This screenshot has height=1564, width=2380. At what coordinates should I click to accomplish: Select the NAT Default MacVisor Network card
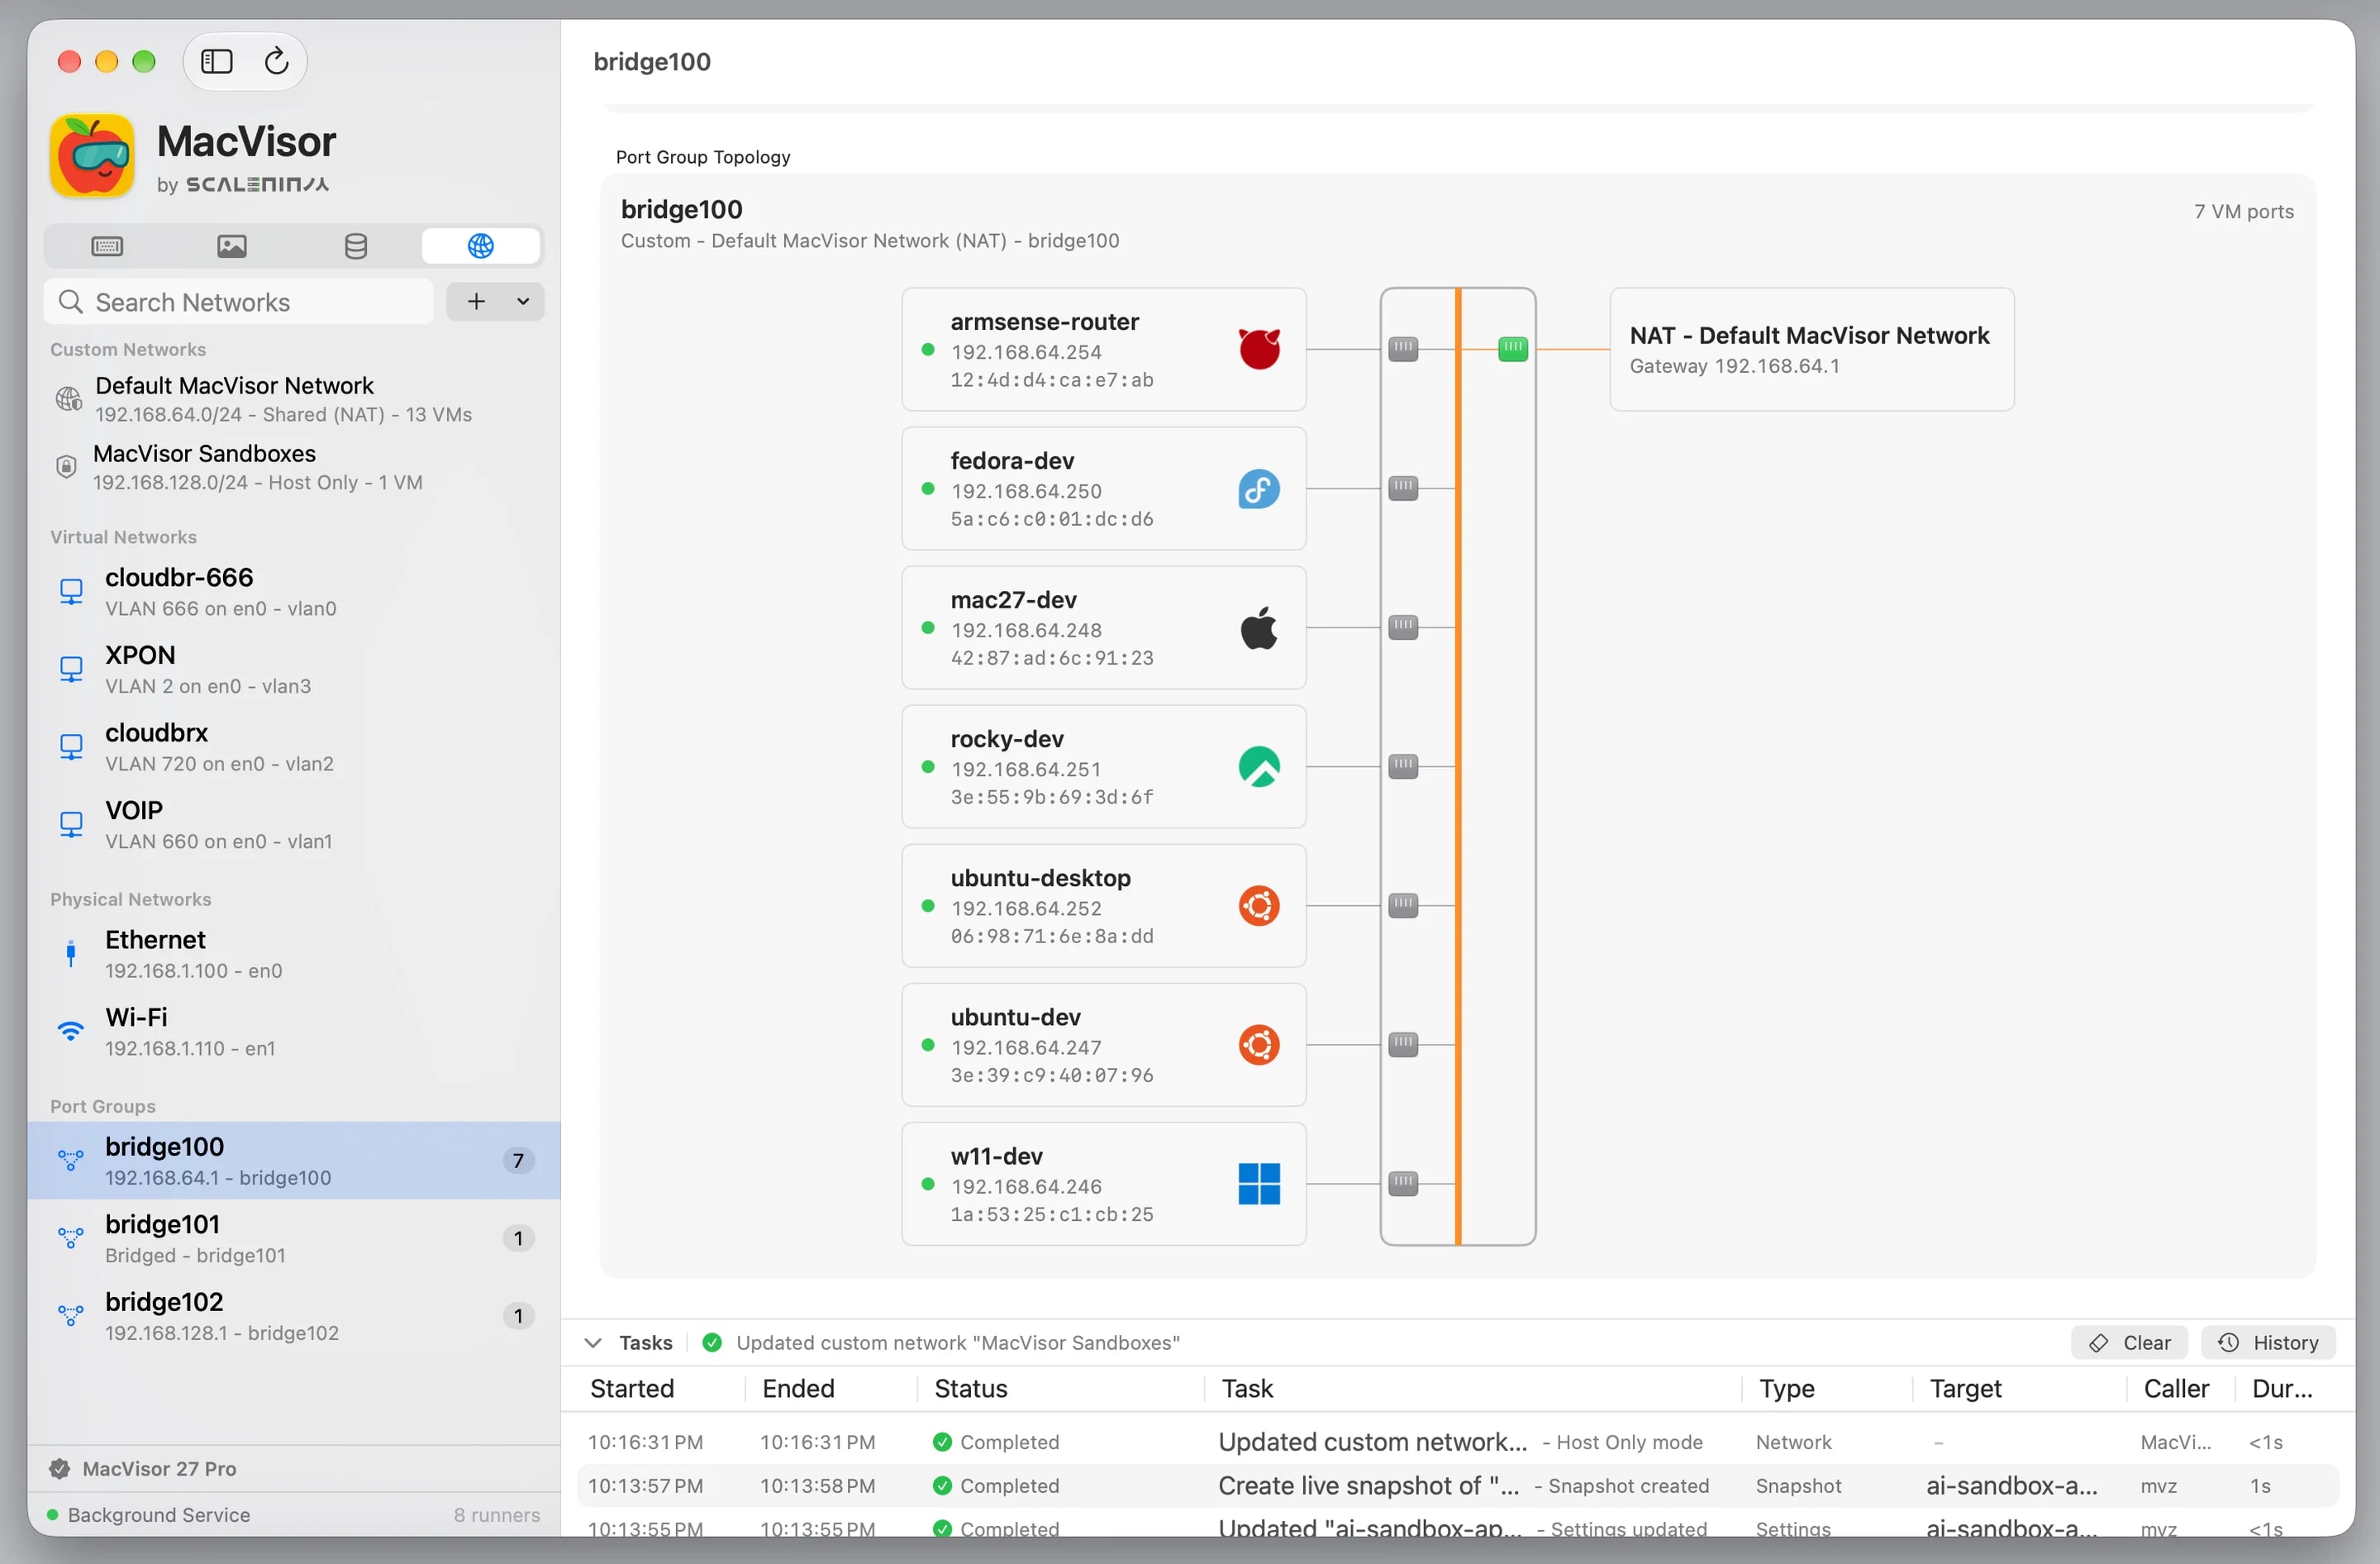pos(1811,349)
